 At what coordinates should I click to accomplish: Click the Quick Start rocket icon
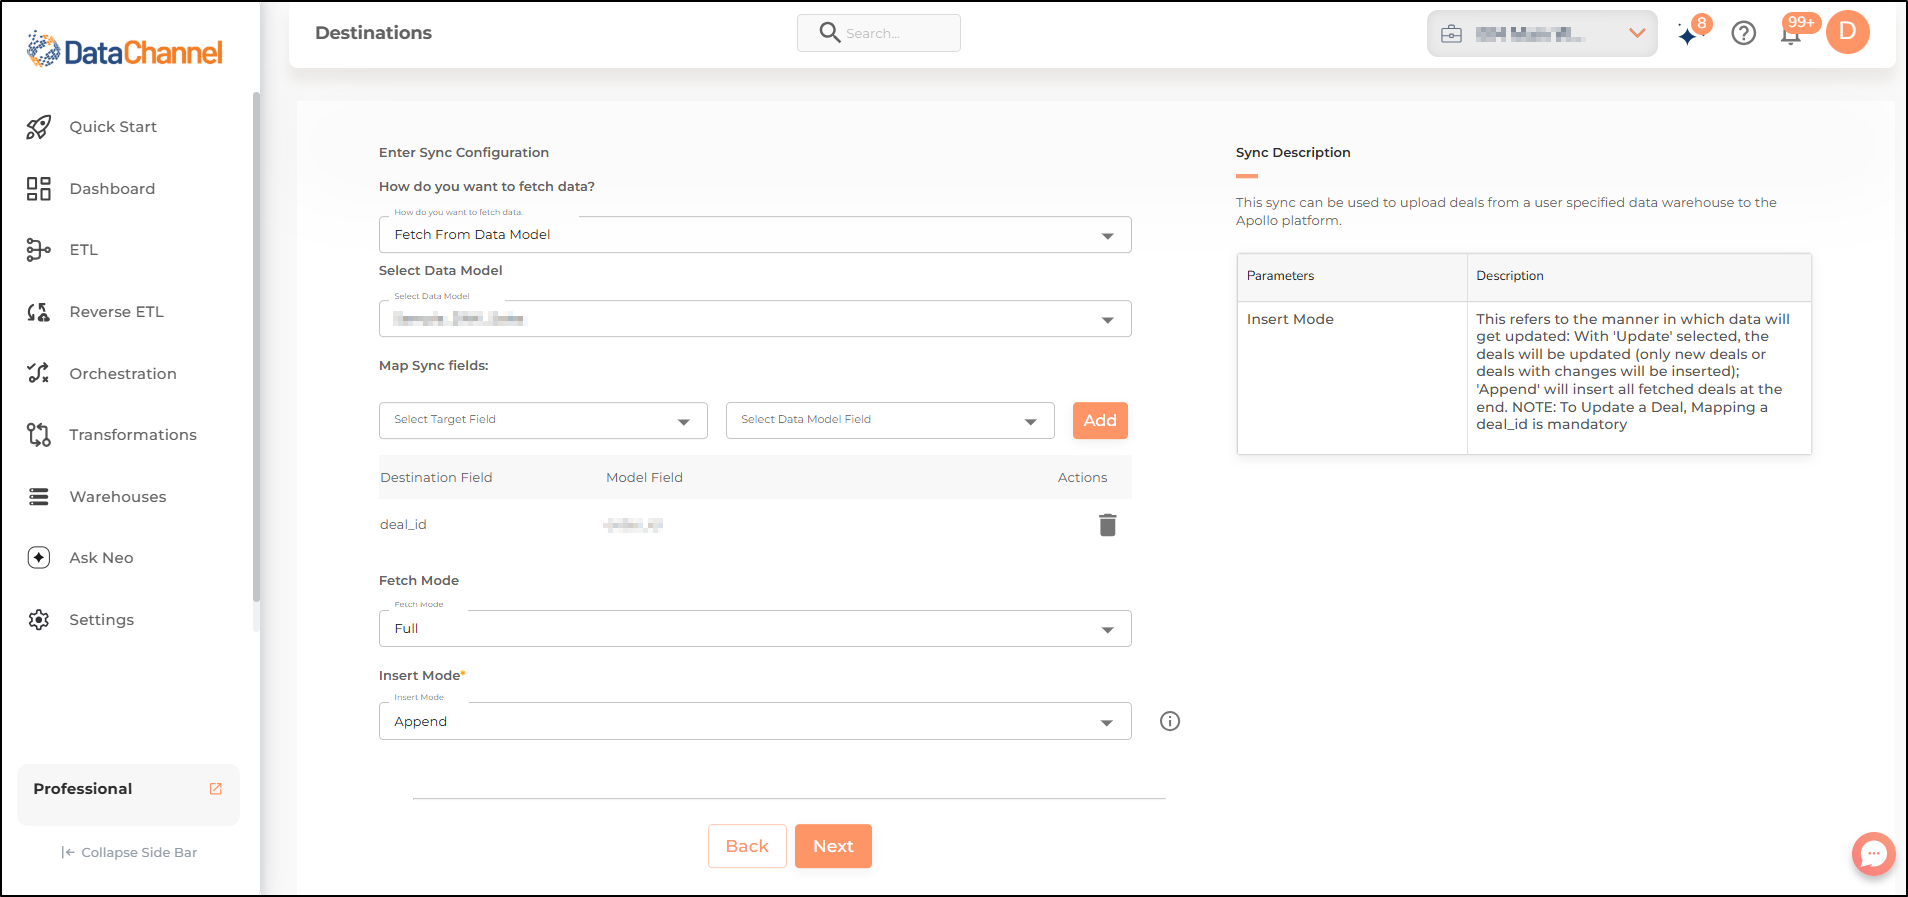pyautogui.click(x=39, y=127)
